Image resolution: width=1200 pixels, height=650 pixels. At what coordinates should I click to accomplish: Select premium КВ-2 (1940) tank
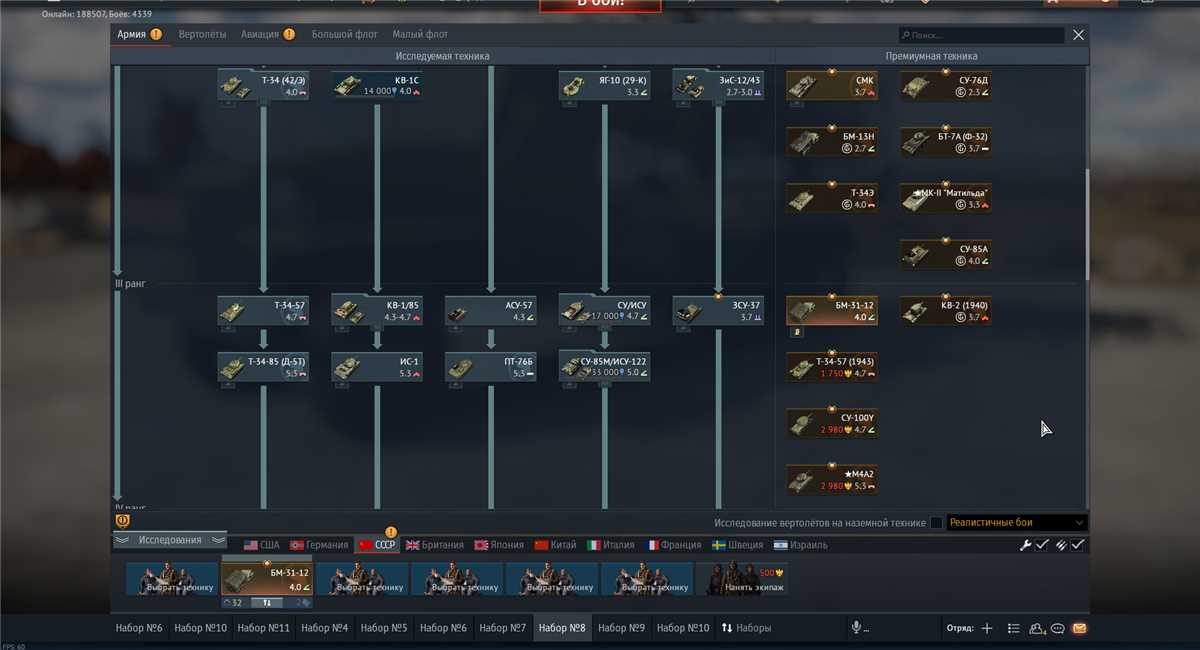[x=946, y=310]
